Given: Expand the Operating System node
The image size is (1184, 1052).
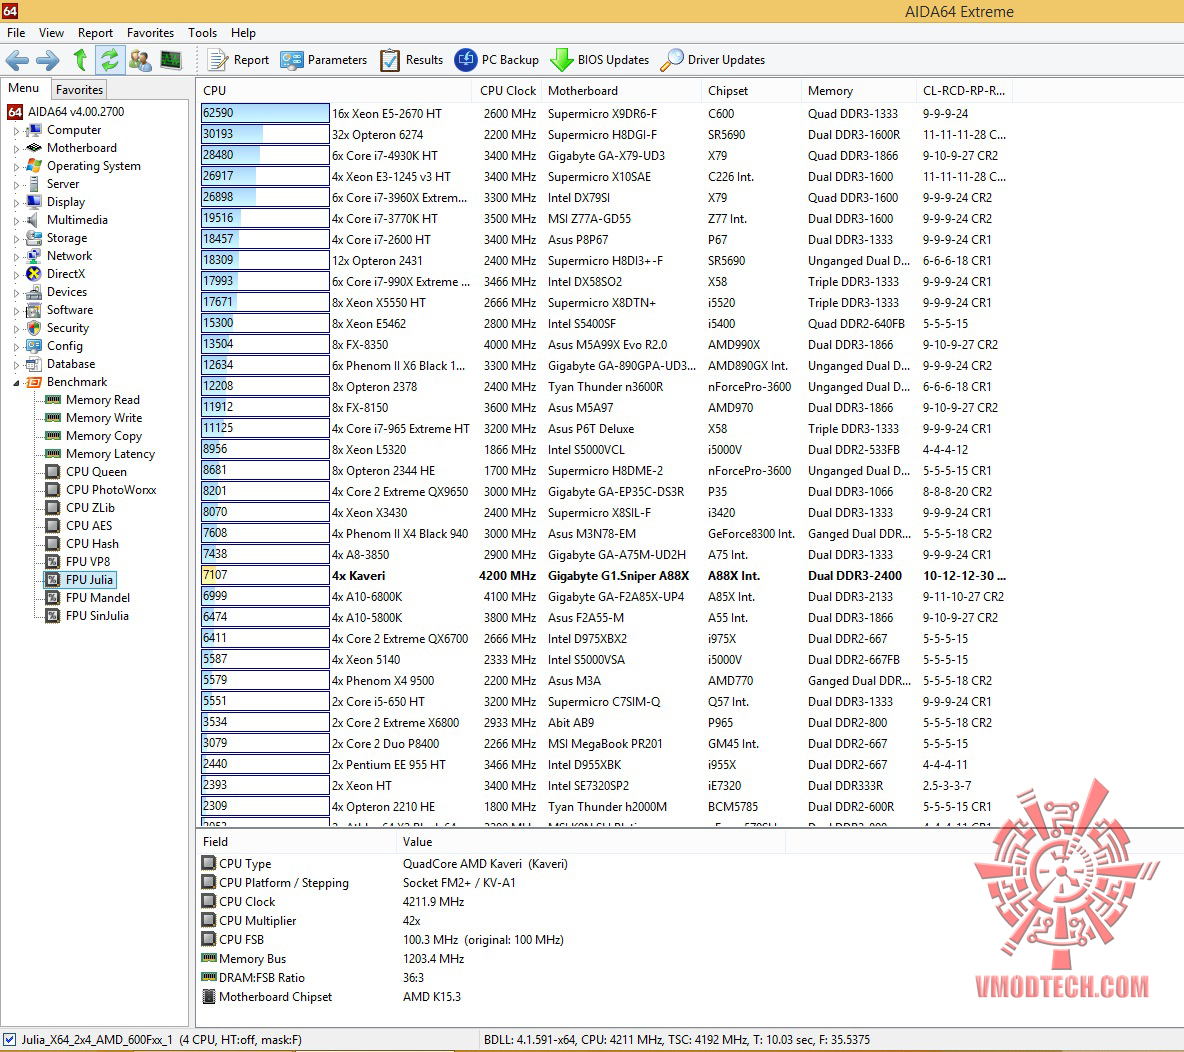Looking at the screenshot, I should pyautogui.click(x=16, y=166).
